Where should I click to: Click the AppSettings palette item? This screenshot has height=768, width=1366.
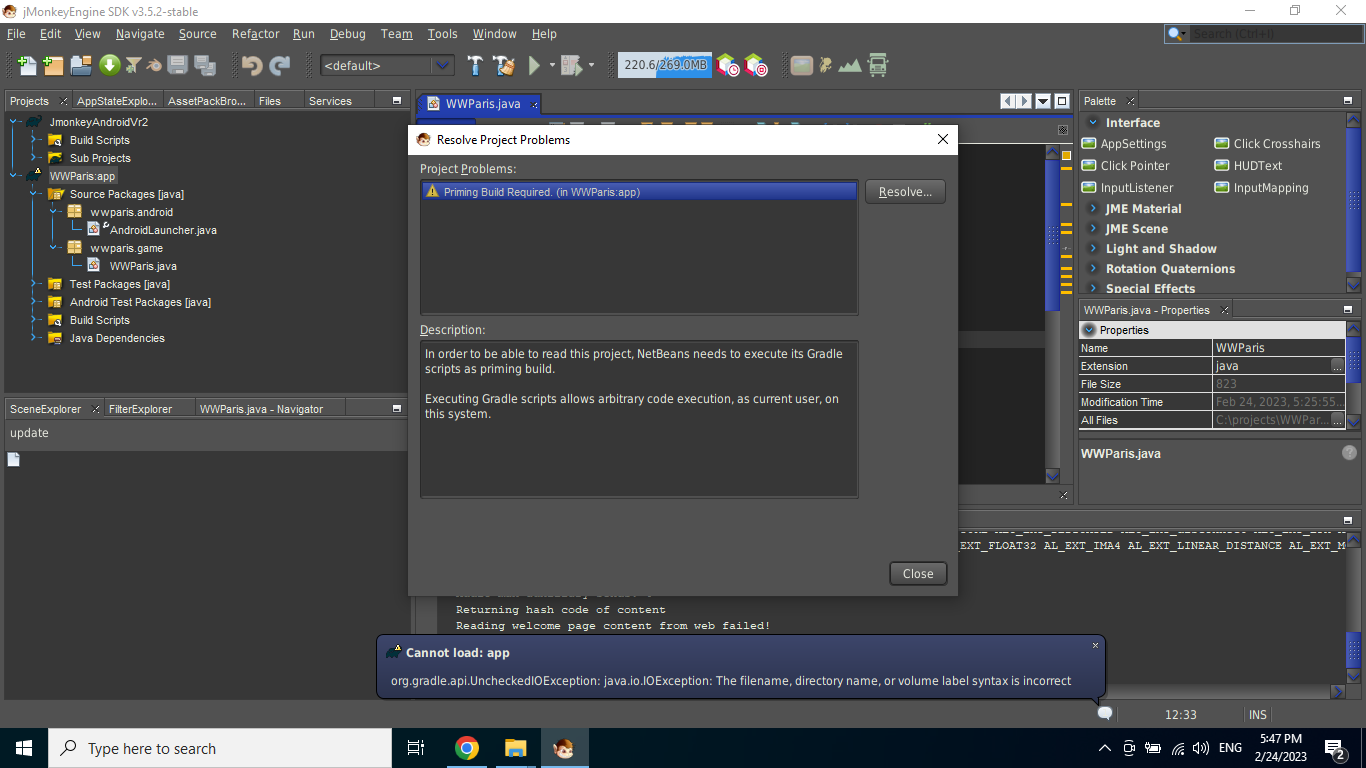1124,144
